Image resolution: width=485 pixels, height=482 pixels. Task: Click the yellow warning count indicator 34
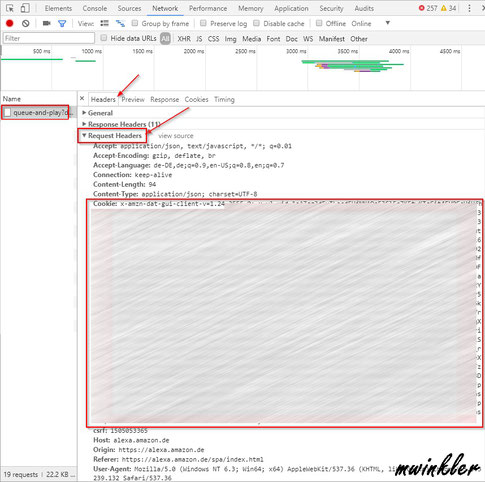448,8
